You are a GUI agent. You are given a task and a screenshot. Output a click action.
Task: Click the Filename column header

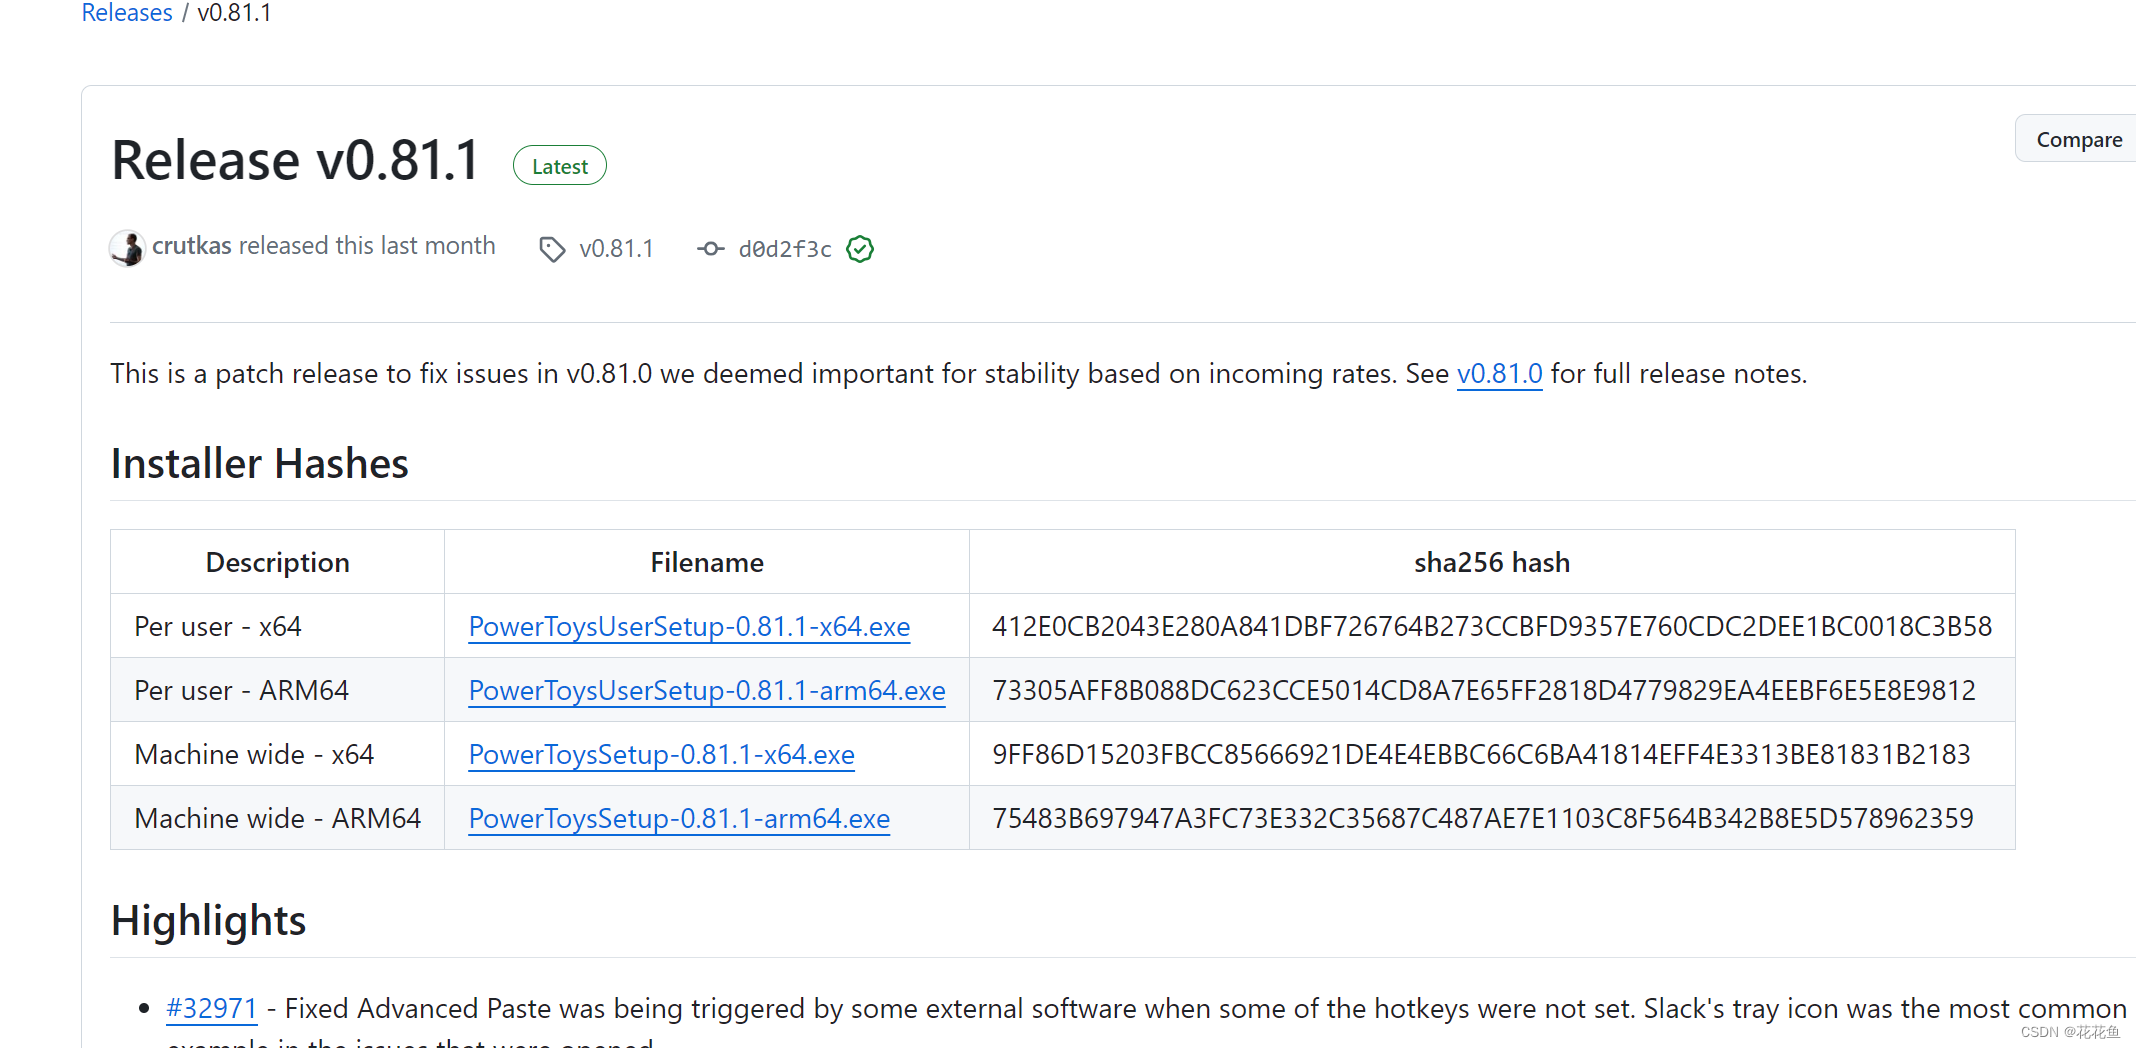coord(707,562)
